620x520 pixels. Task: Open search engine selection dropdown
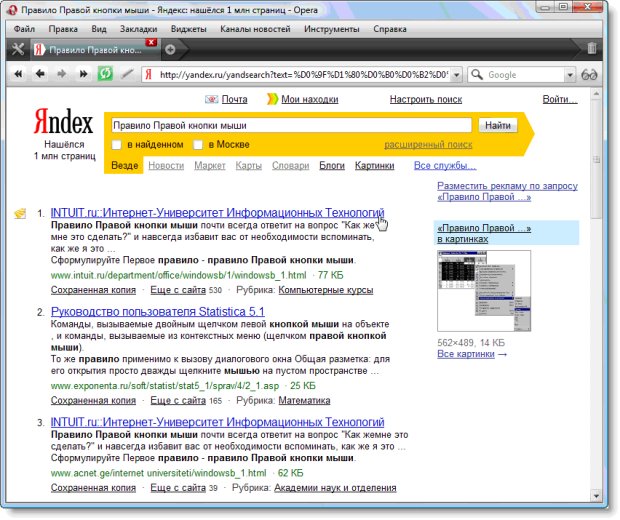point(570,75)
